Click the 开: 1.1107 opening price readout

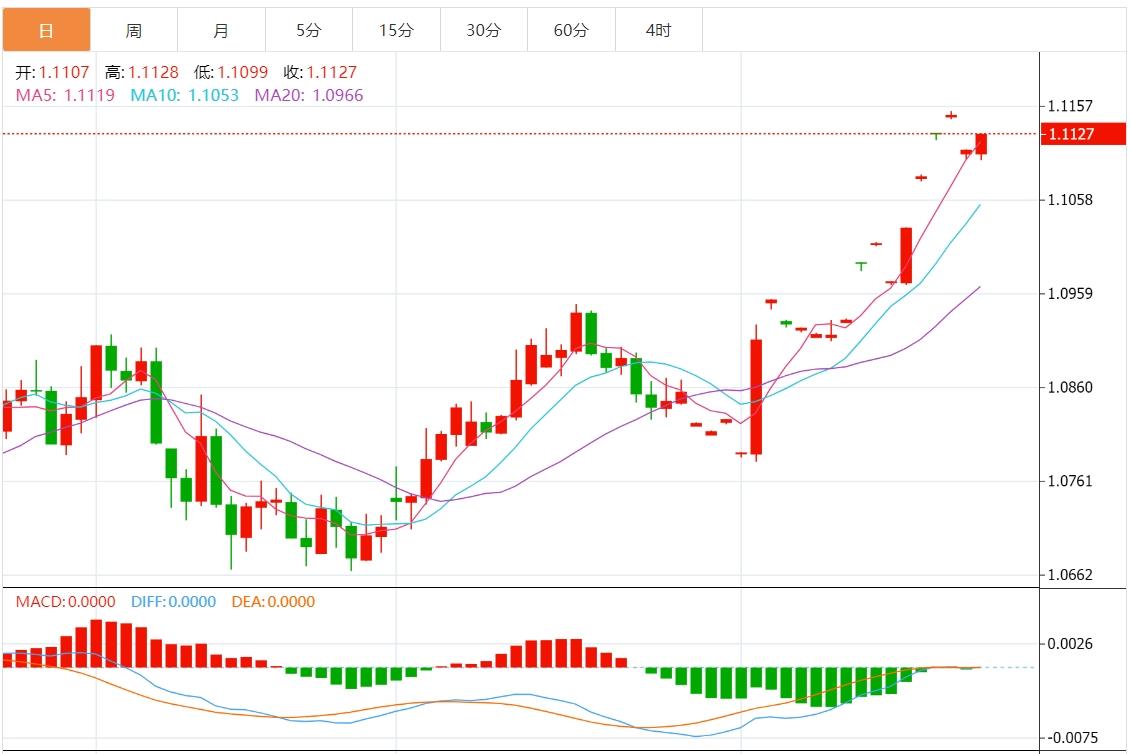click(52, 73)
